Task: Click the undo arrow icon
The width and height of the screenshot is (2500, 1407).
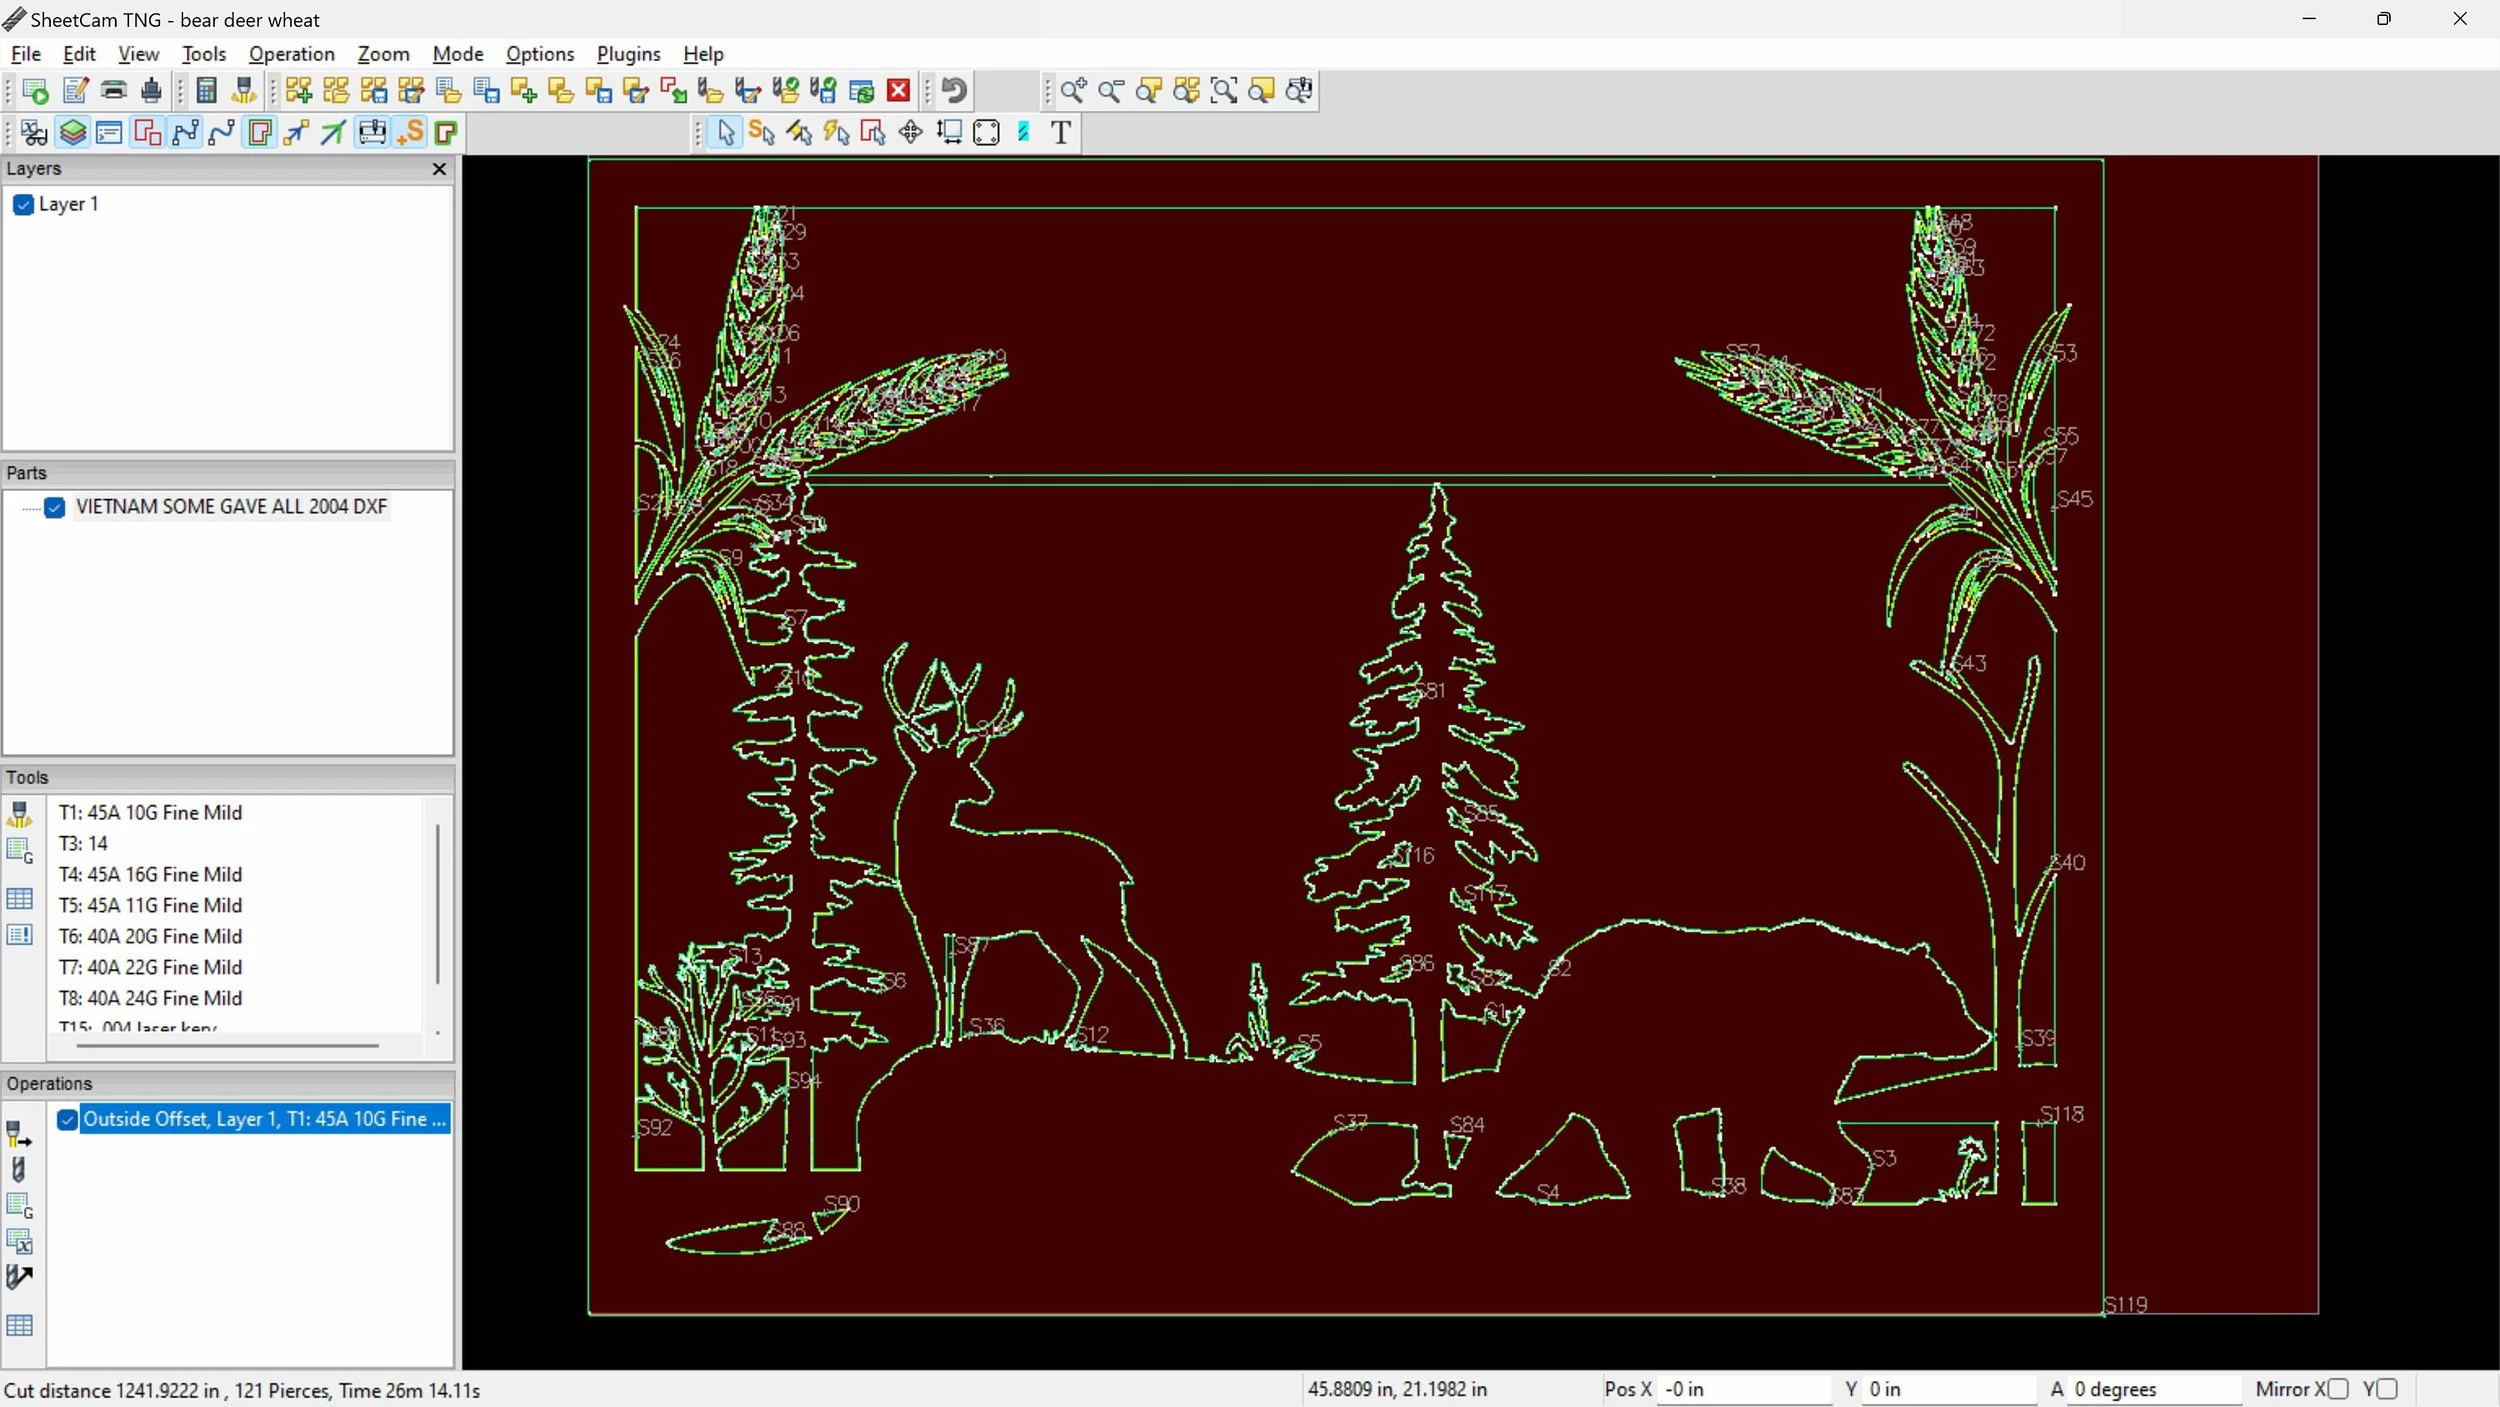Action: coord(954,91)
